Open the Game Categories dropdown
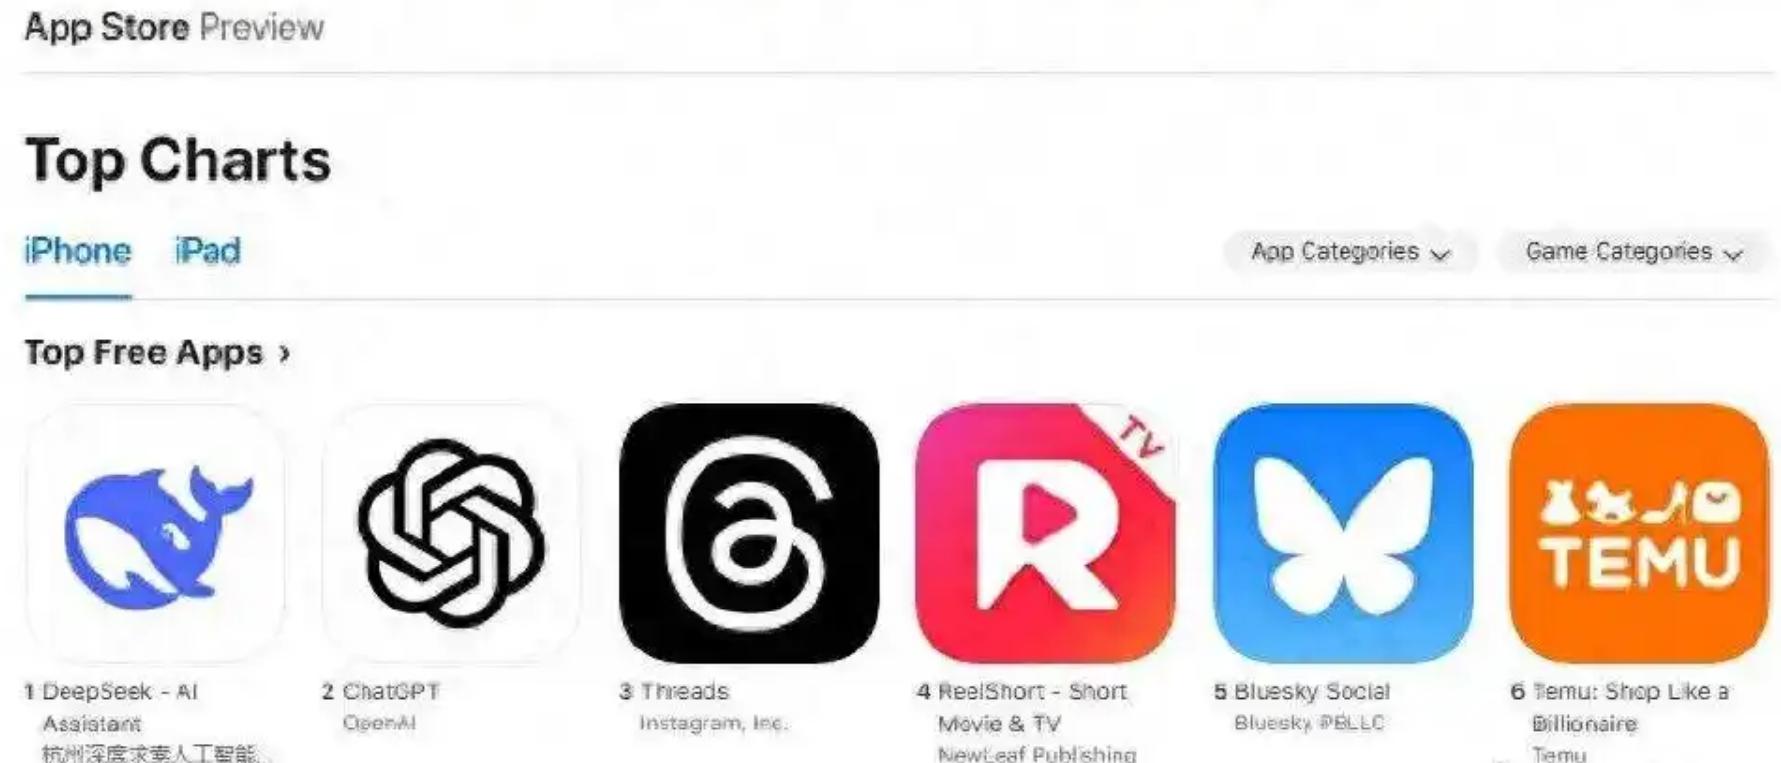 point(1634,252)
